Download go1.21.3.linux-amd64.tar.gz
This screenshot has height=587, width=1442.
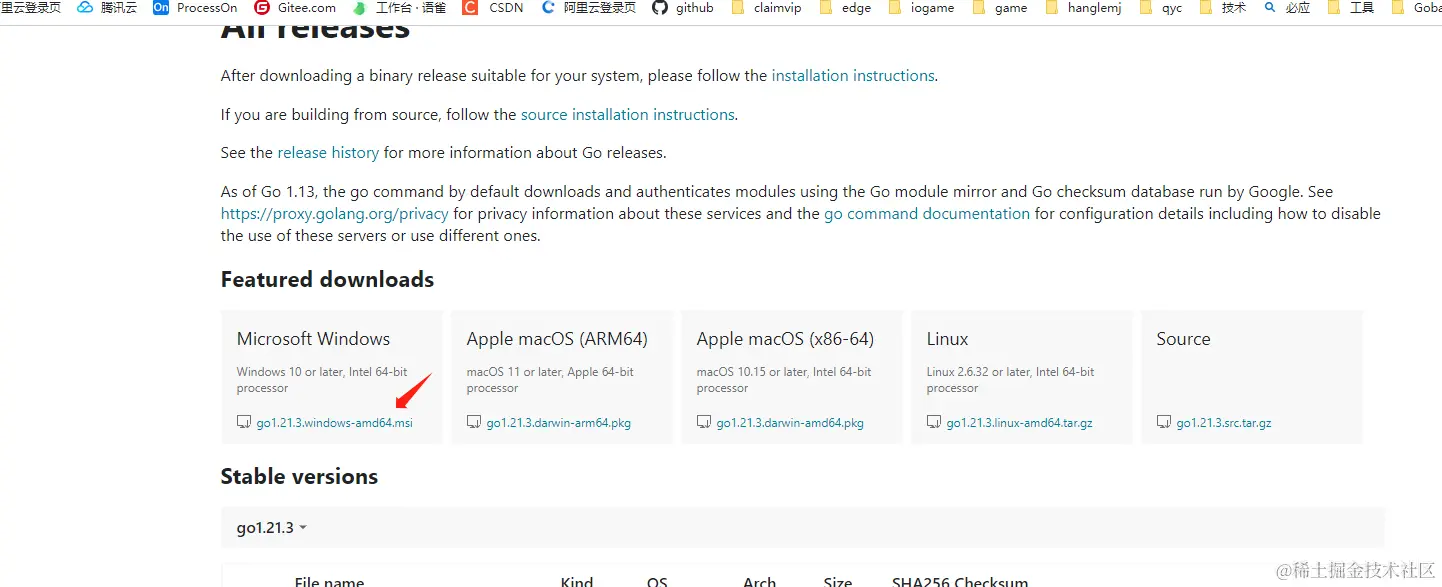(x=1020, y=423)
